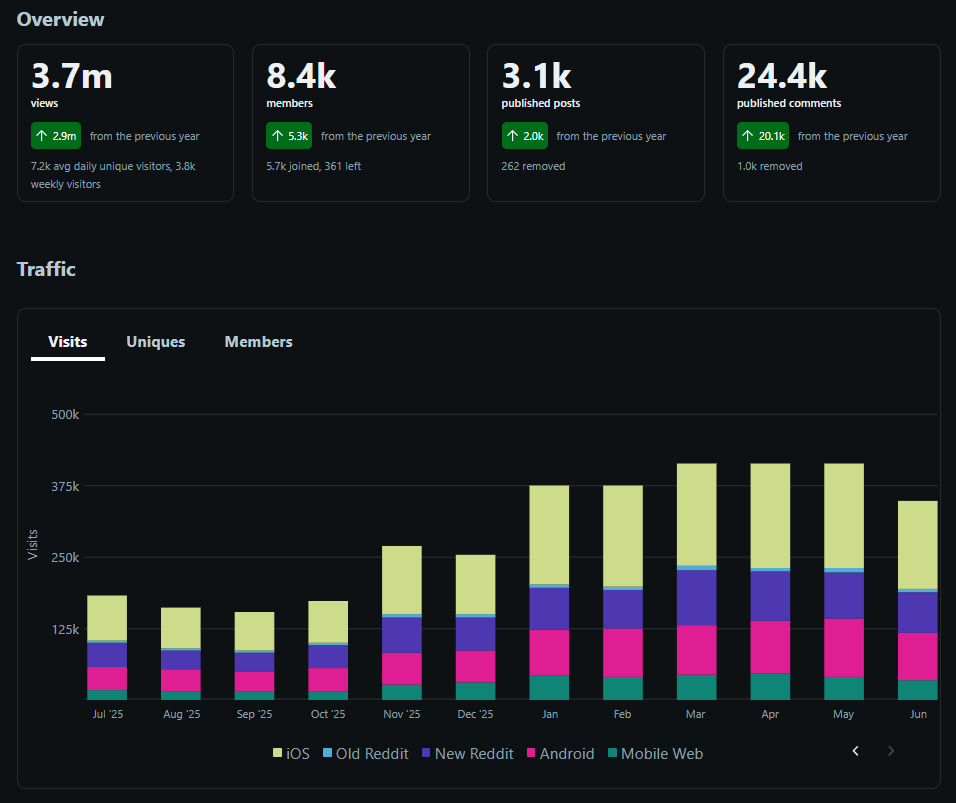Click the members up-arrow 5.3k badge

point(289,136)
